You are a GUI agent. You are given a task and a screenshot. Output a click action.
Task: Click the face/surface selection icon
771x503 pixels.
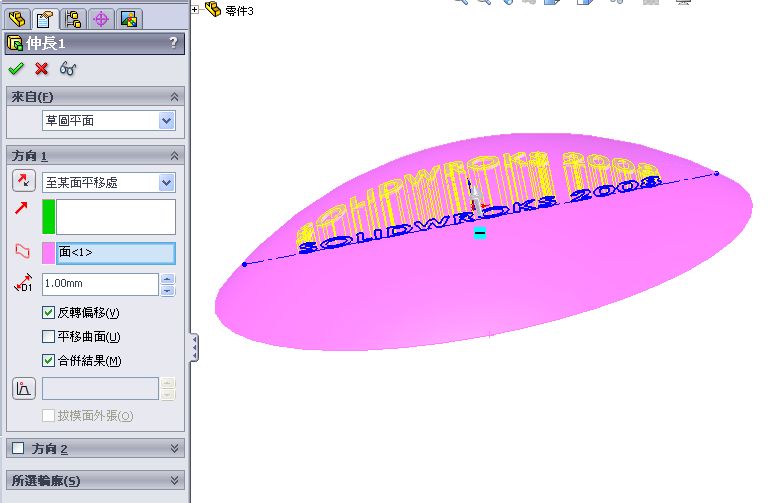tap(22, 251)
